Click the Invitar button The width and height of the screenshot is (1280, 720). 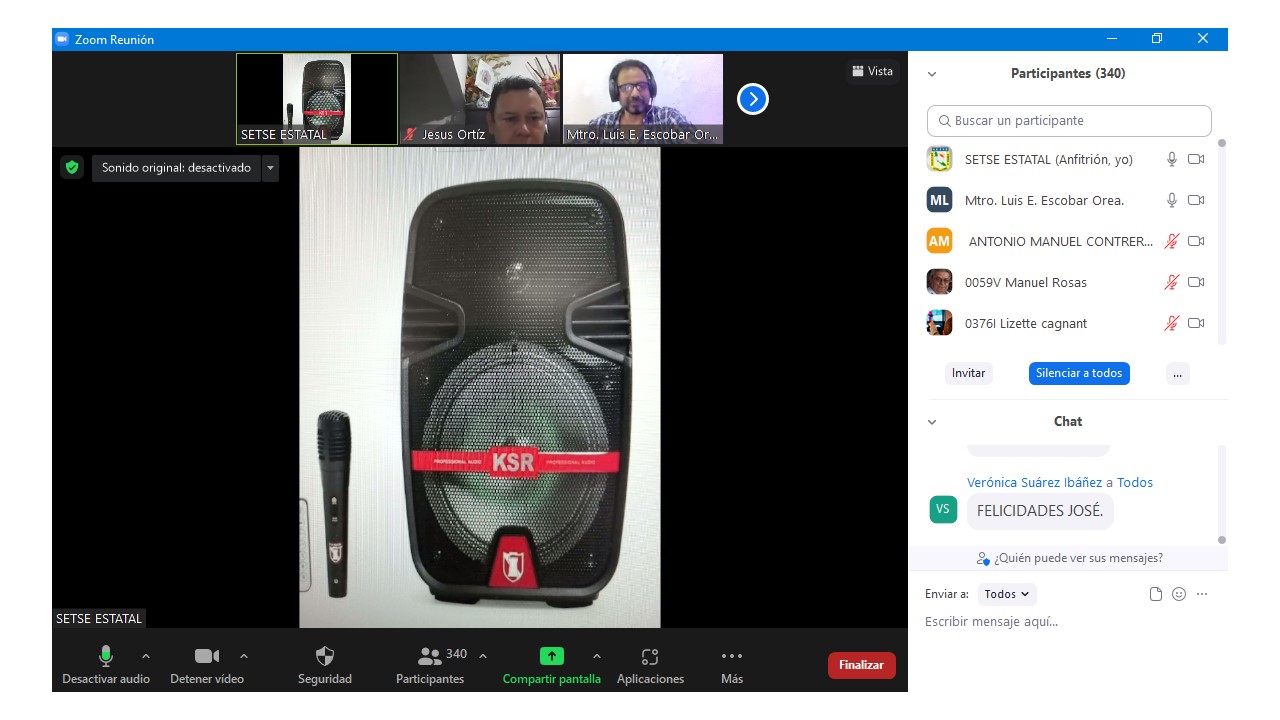point(968,373)
